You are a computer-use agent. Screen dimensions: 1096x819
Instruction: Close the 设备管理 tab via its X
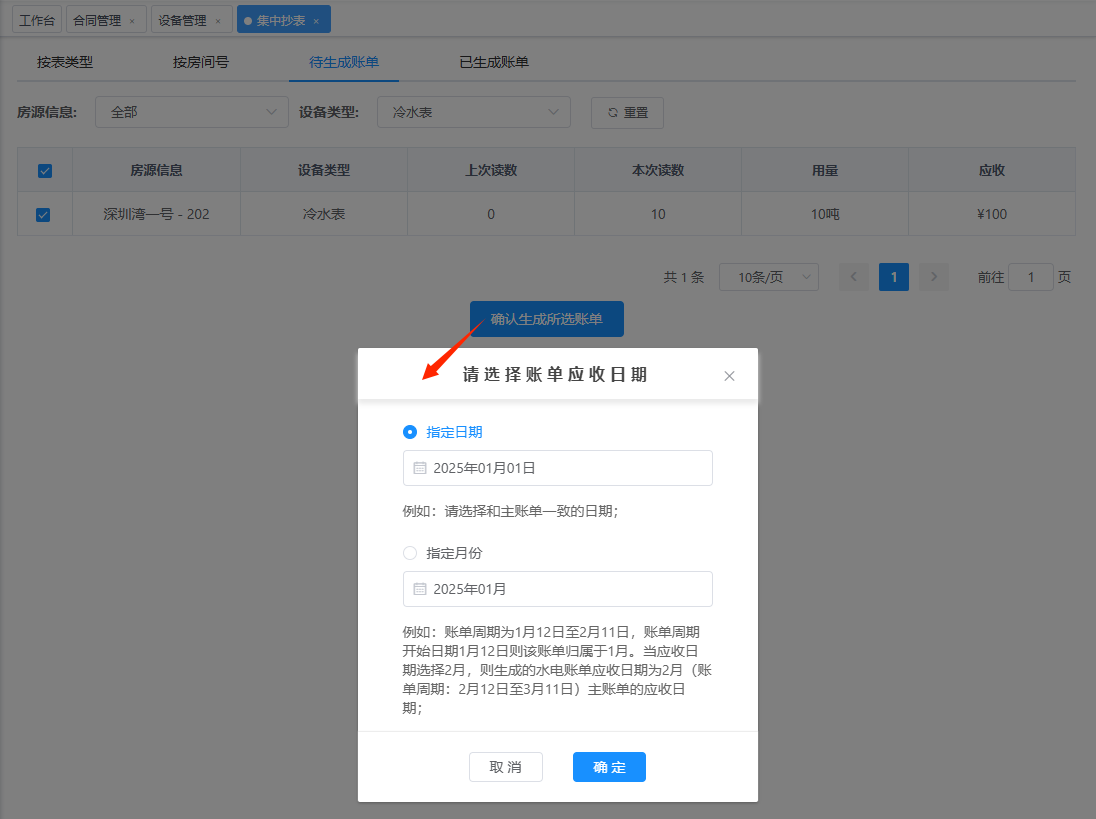218,21
